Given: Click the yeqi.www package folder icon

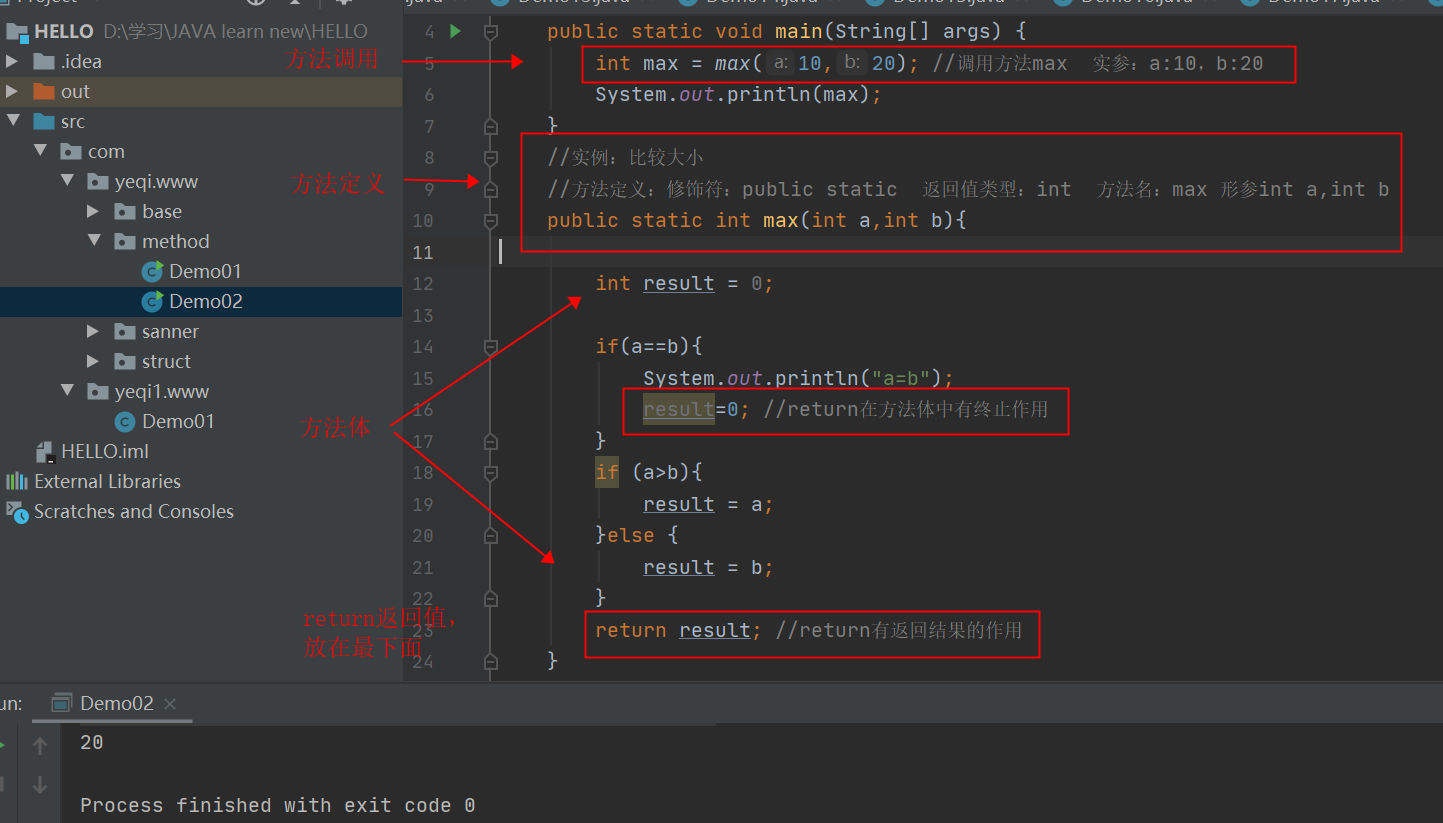Looking at the screenshot, I should (x=98, y=181).
